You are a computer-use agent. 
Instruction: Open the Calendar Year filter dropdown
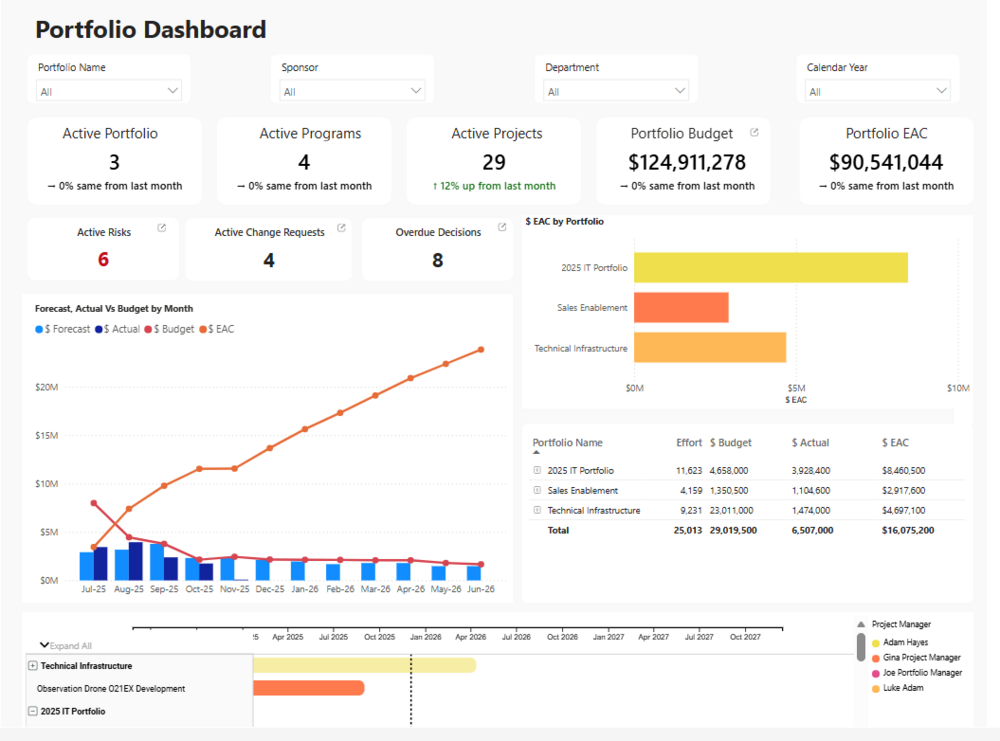[x=877, y=91]
